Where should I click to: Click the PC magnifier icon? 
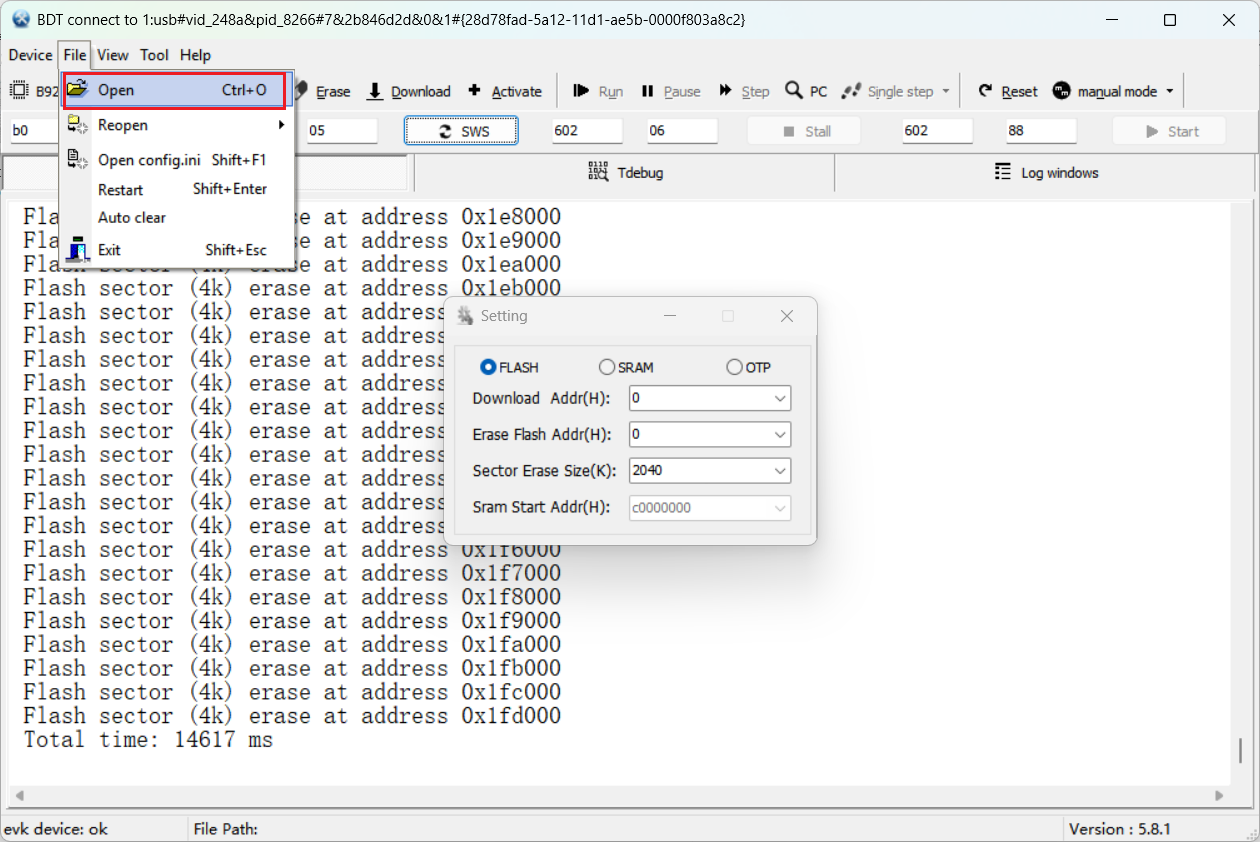pos(794,91)
